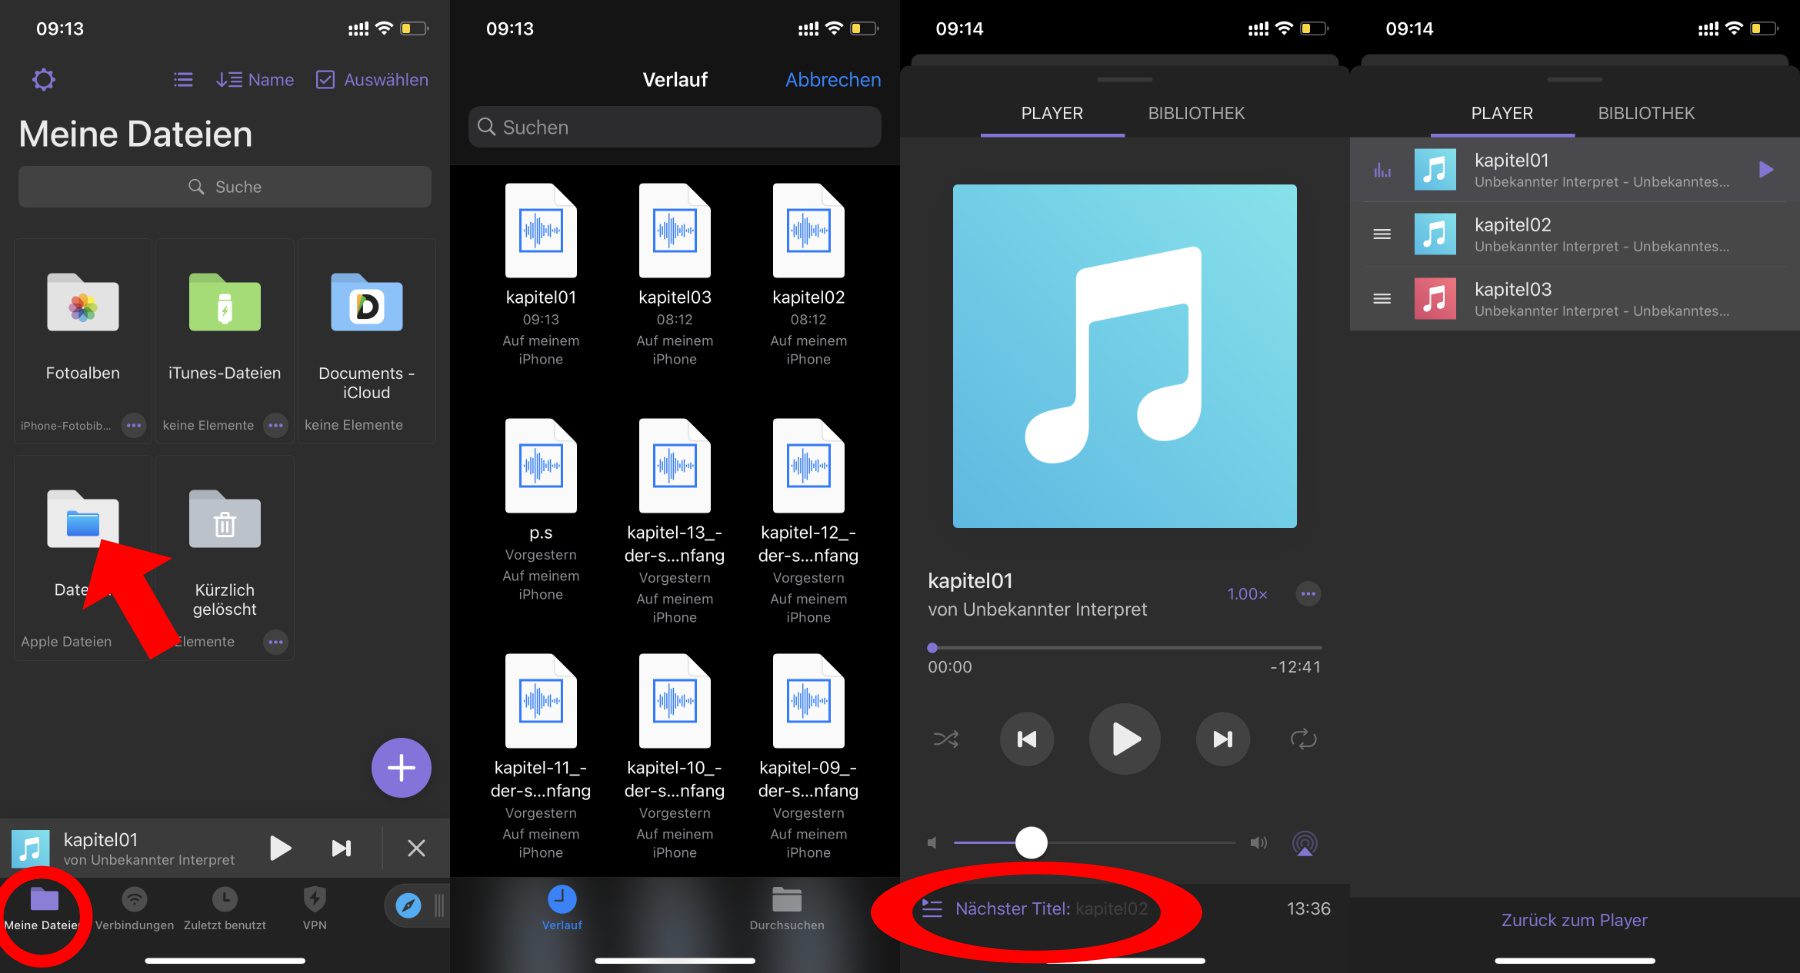Open Nächster Titel queue list

click(1035, 909)
